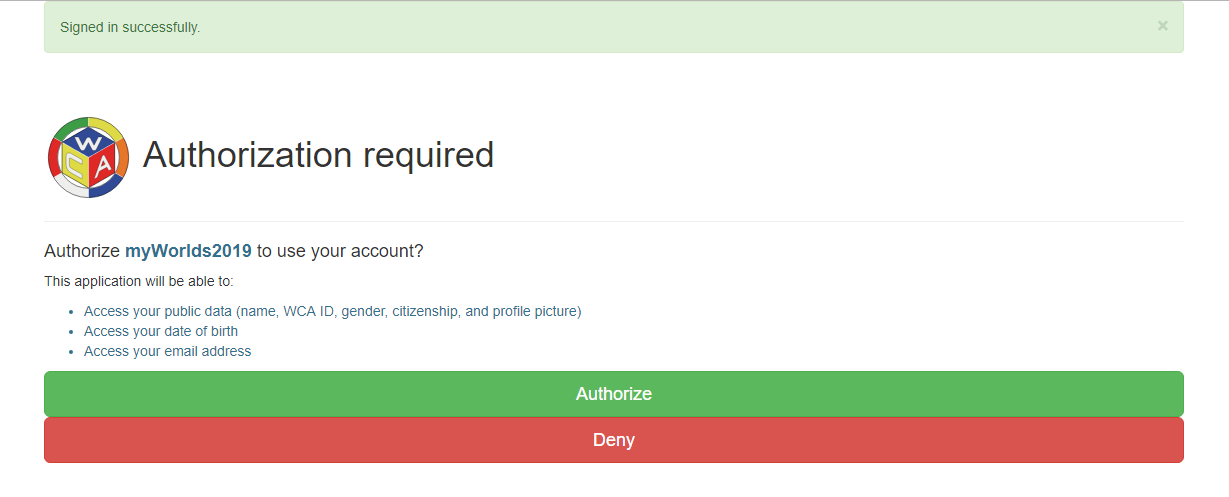
Task: Select the 'Access your public data' permission line
Action: 332,311
